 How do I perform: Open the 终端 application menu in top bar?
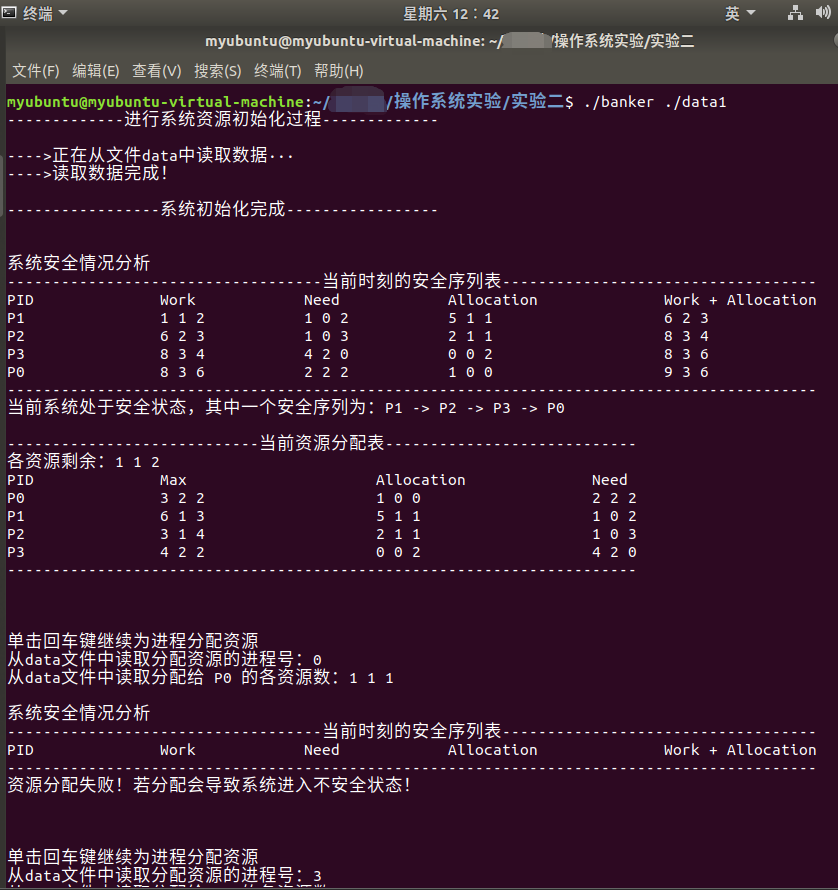click(45, 13)
